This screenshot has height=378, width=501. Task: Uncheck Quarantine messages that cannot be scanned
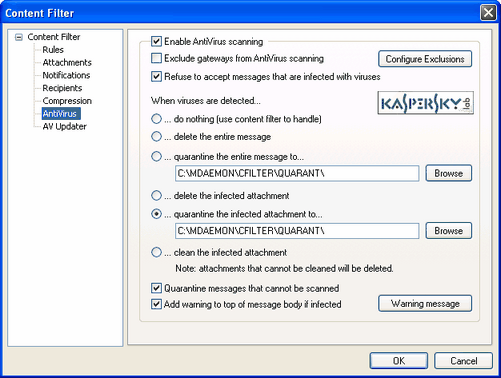[156, 288]
